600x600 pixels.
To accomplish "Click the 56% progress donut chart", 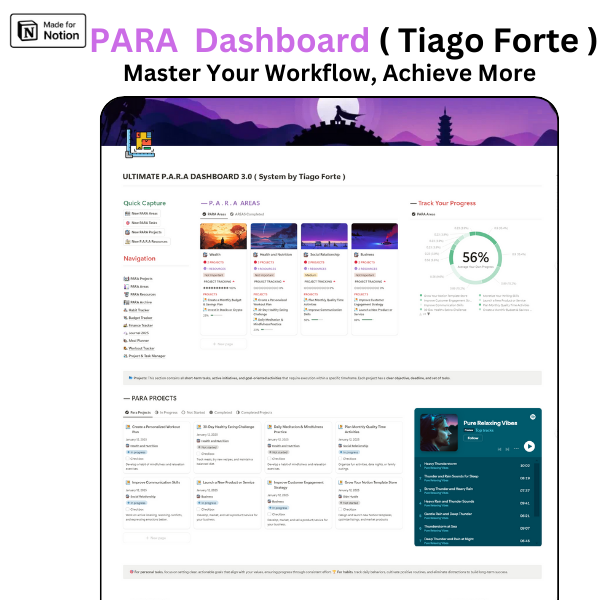I will click(475, 258).
